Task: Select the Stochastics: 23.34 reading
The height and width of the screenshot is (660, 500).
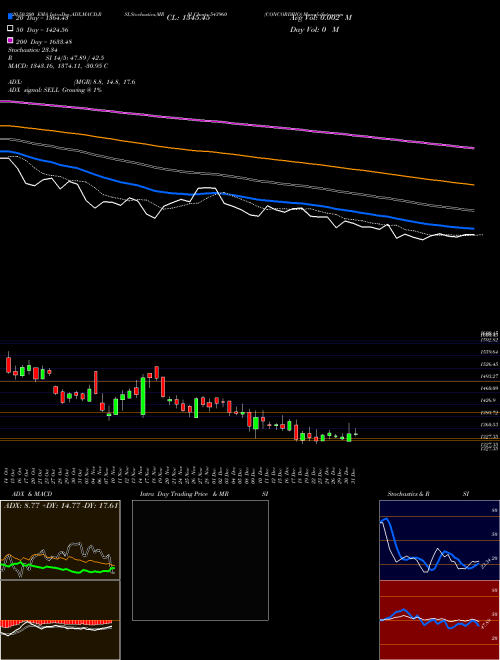Action: 31,50
